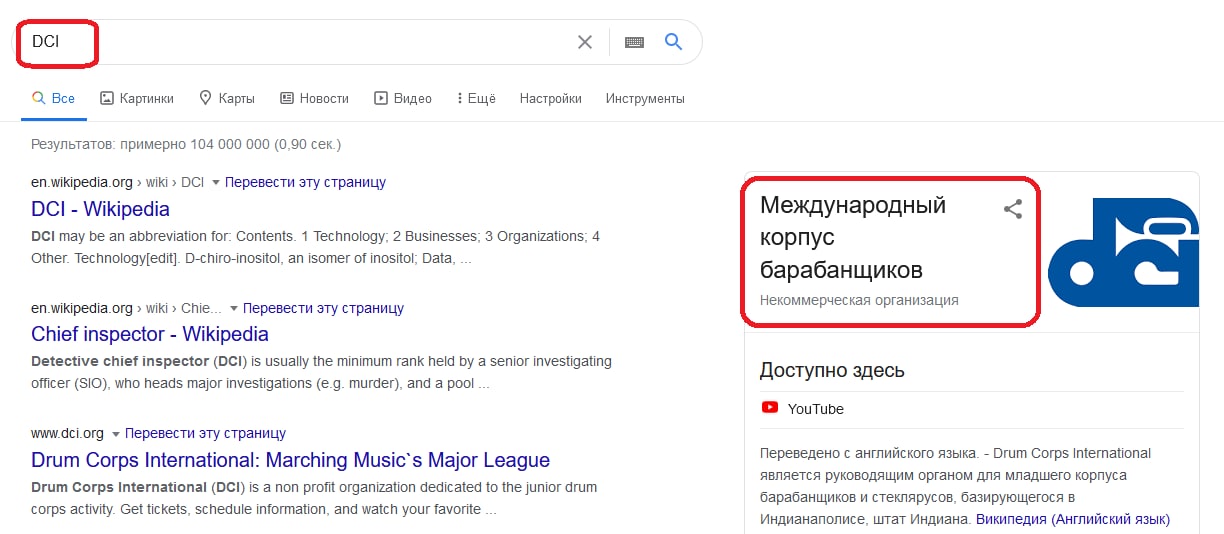Open the on-screen keyboard icon
Image resolution: width=1224 pixels, height=534 pixels.
pyautogui.click(x=634, y=42)
